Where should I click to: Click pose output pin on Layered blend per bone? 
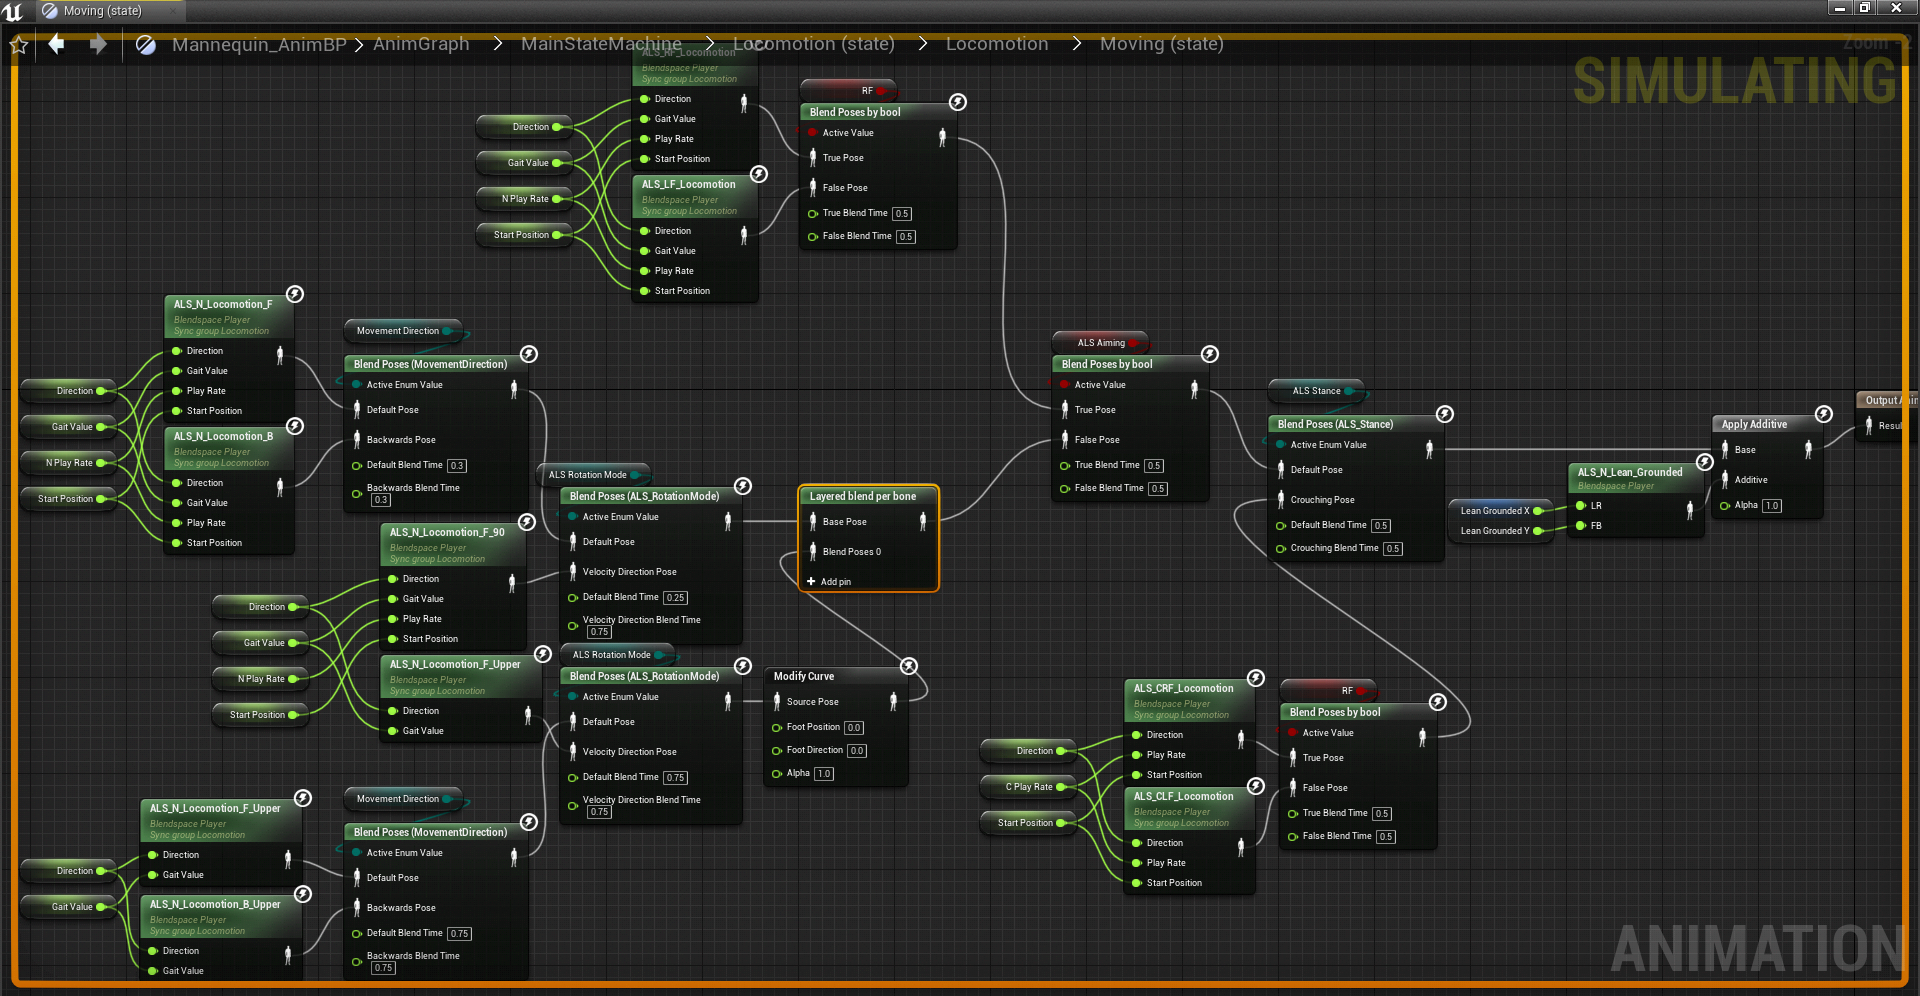pos(923,521)
